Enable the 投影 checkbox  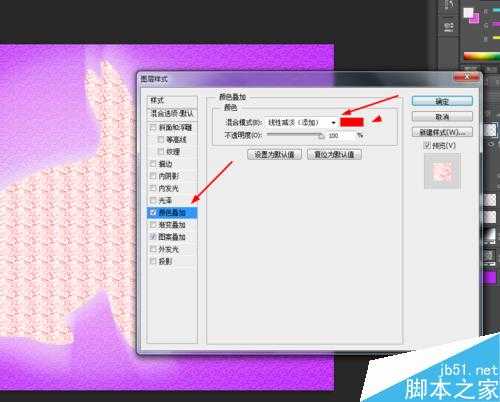click(153, 261)
